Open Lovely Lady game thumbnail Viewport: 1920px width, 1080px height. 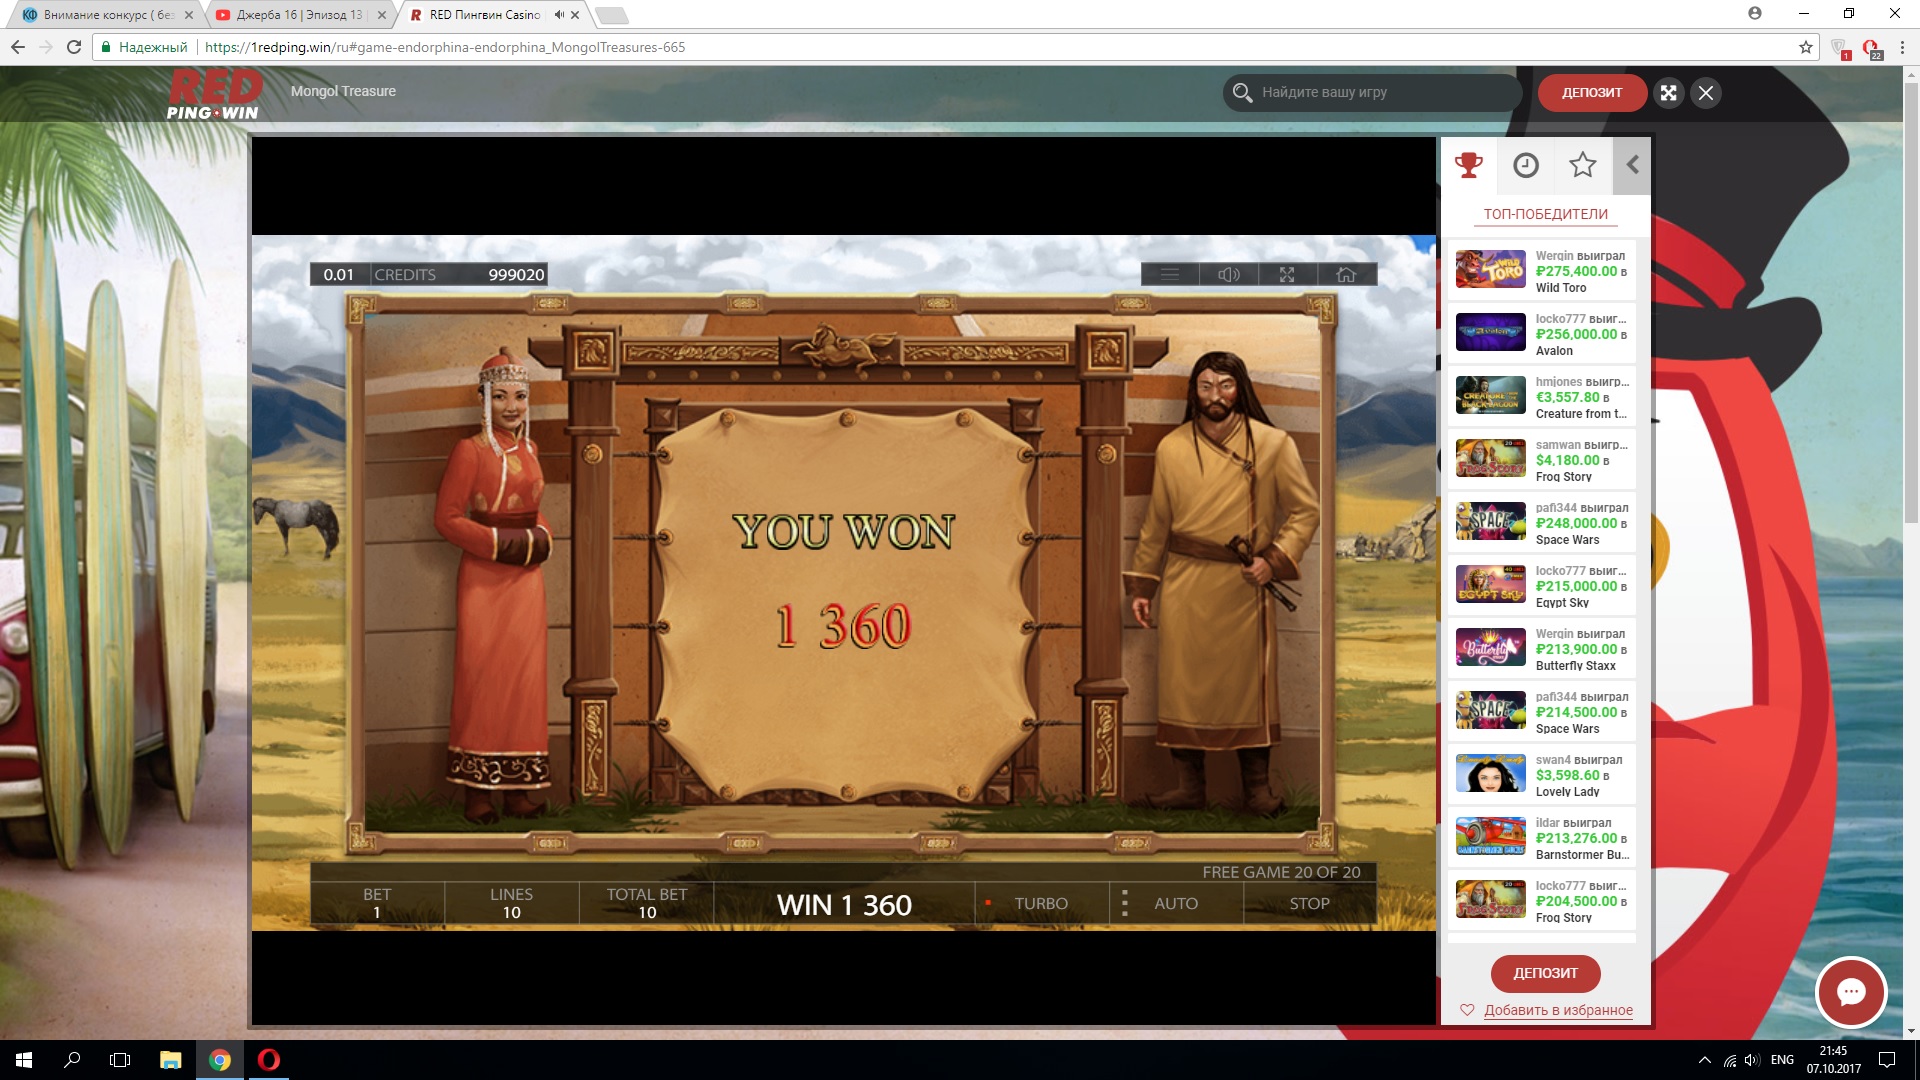tap(1490, 773)
